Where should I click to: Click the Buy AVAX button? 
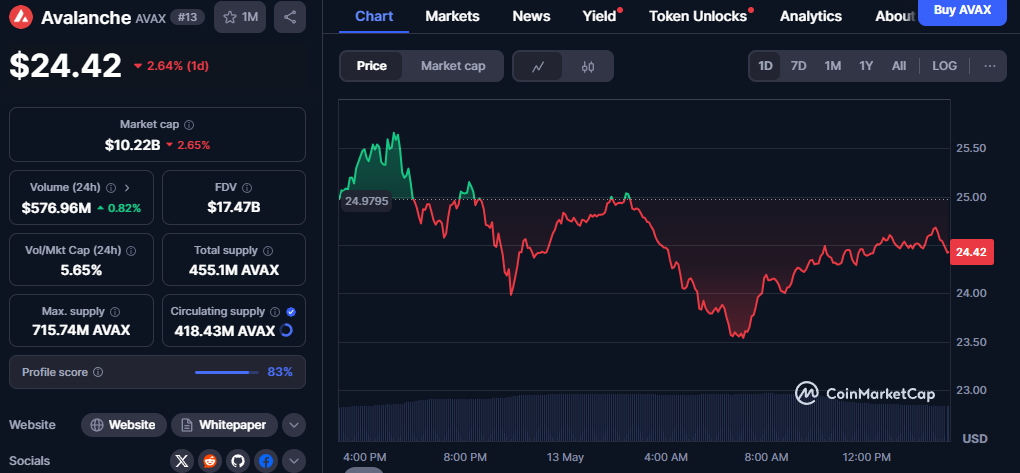pyautogui.click(x=962, y=10)
